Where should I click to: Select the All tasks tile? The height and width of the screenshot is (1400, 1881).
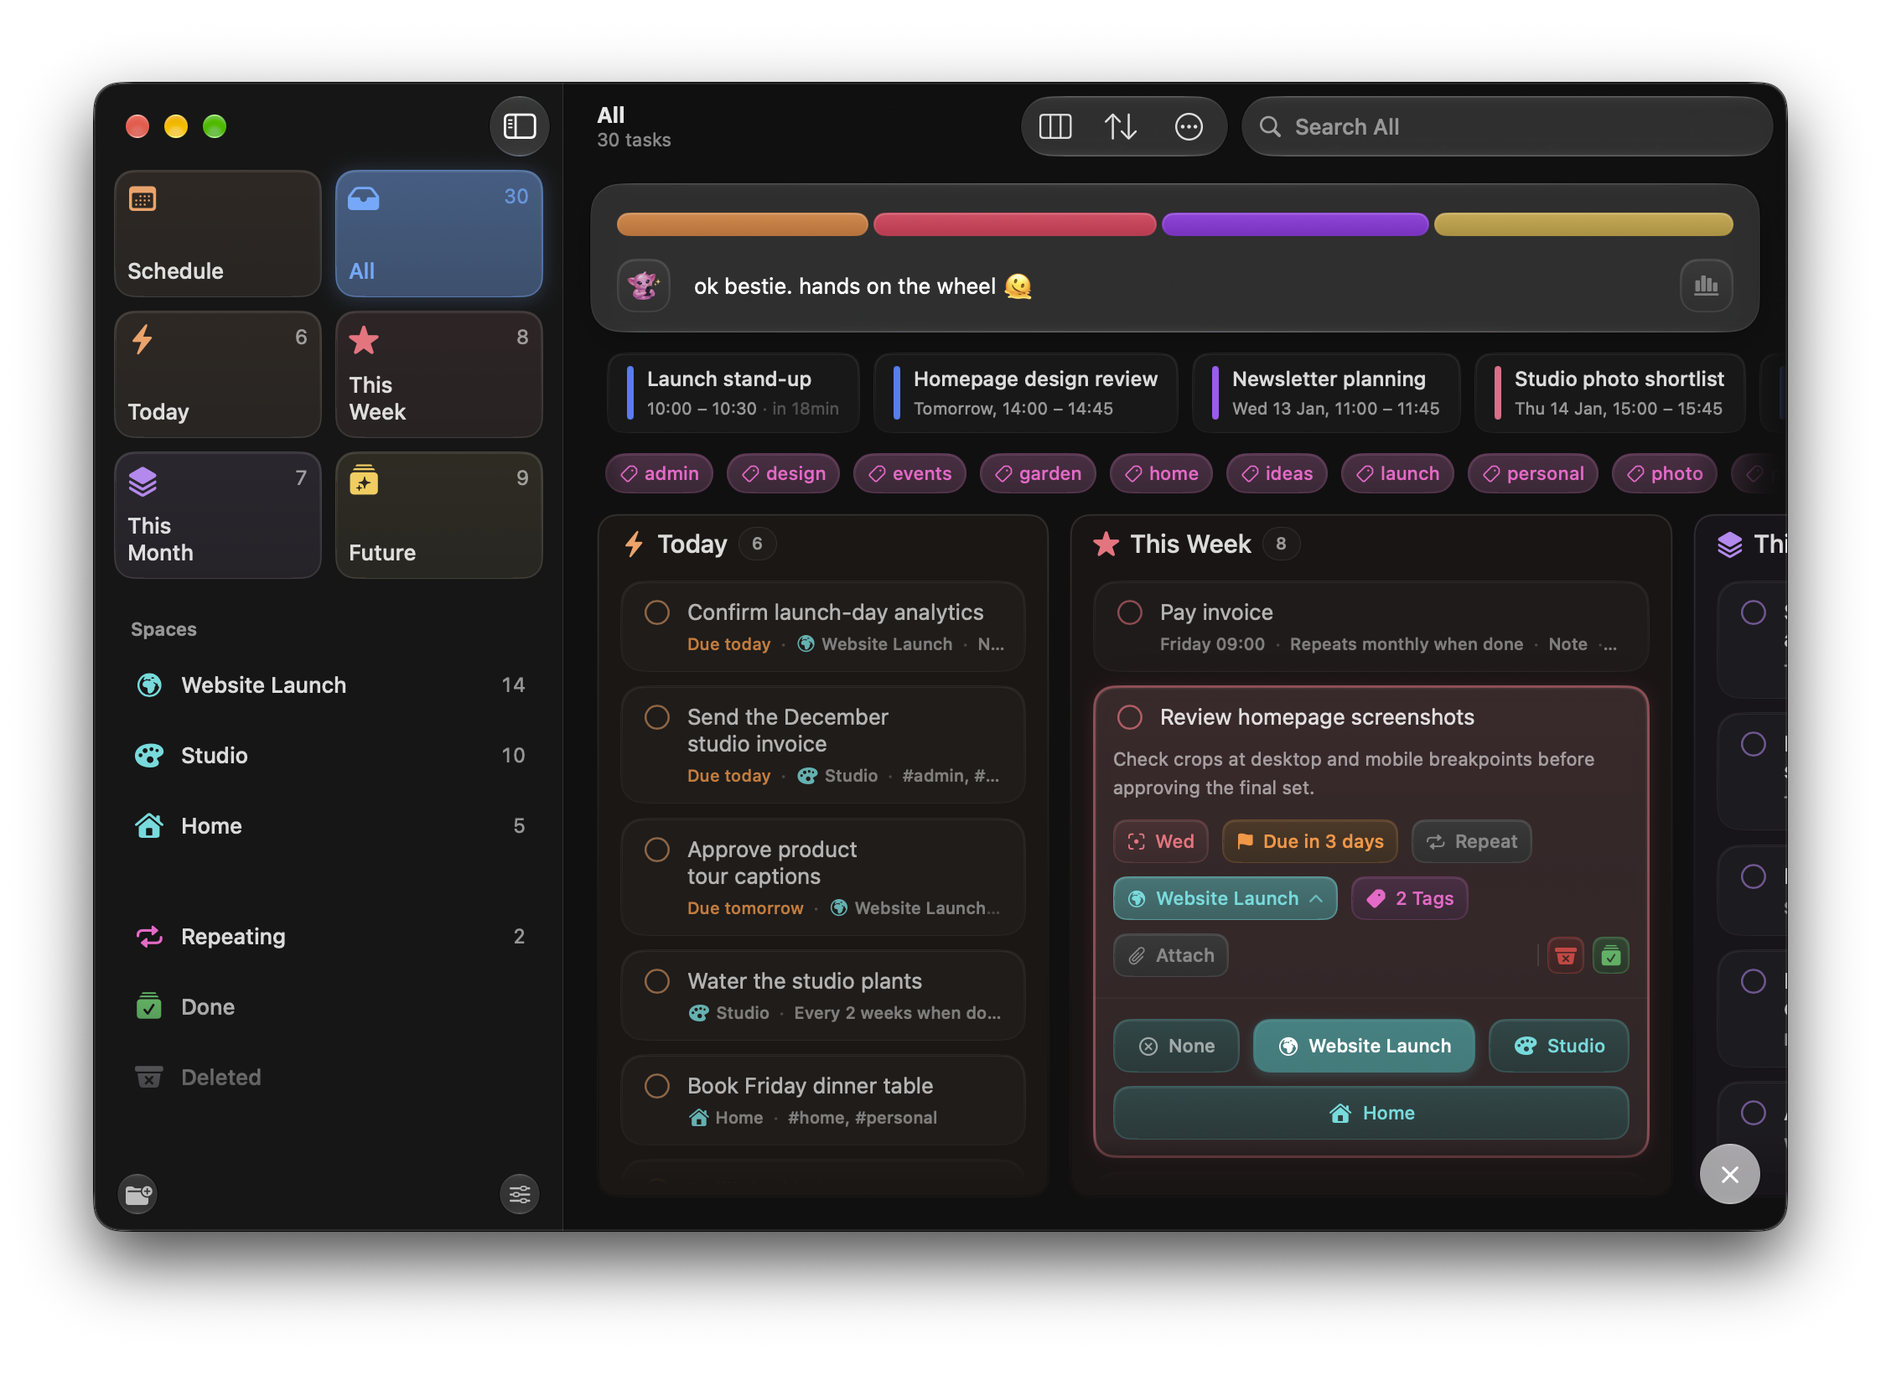pos(439,233)
